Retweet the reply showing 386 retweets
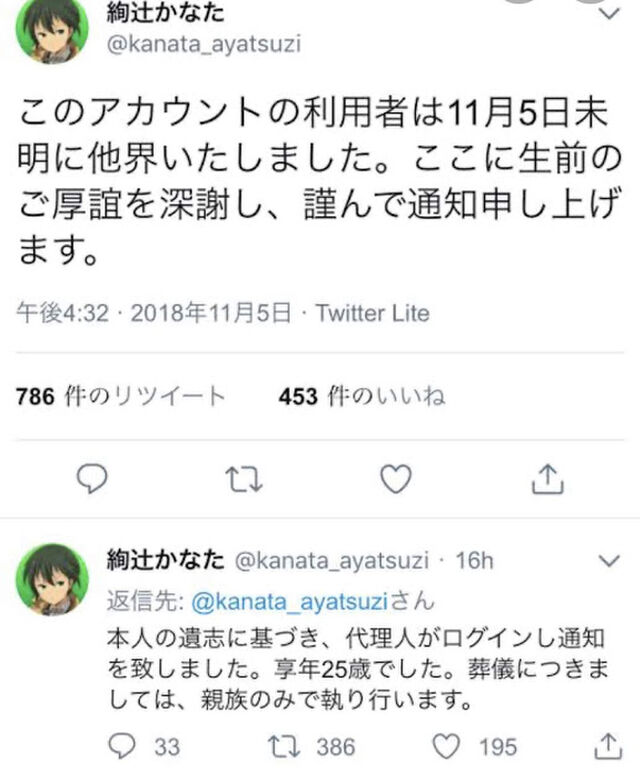Image resolution: width=640 pixels, height=774 pixels. [x=284, y=746]
